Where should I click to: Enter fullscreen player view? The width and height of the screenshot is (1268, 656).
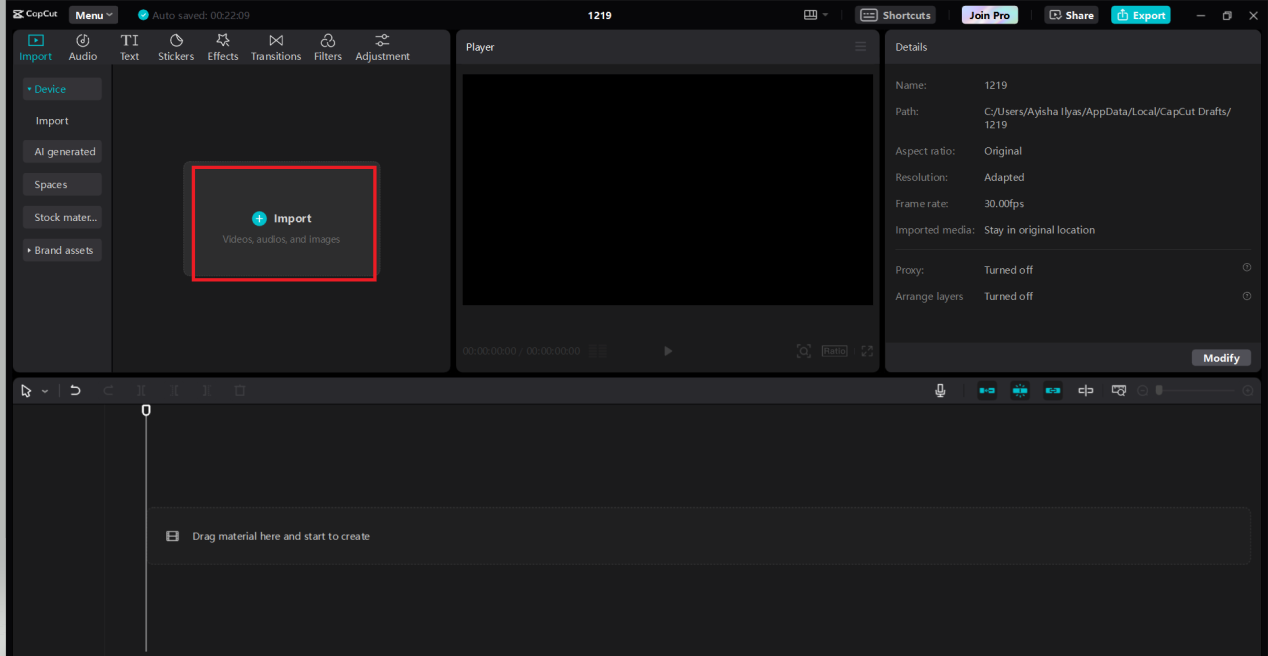point(867,351)
